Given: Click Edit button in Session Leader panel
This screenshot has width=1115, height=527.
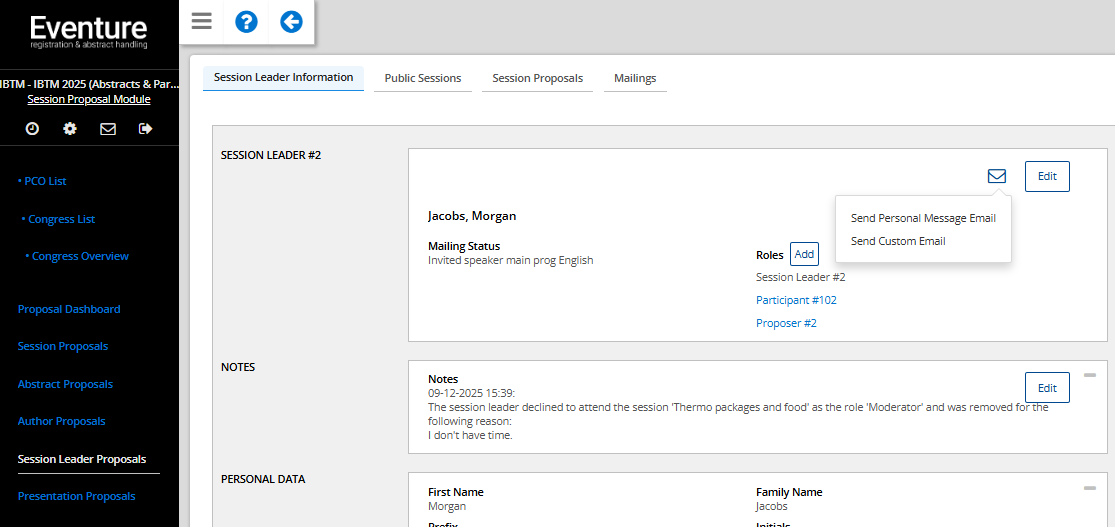Looking at the screenshot, I should tap(1047, 176).
